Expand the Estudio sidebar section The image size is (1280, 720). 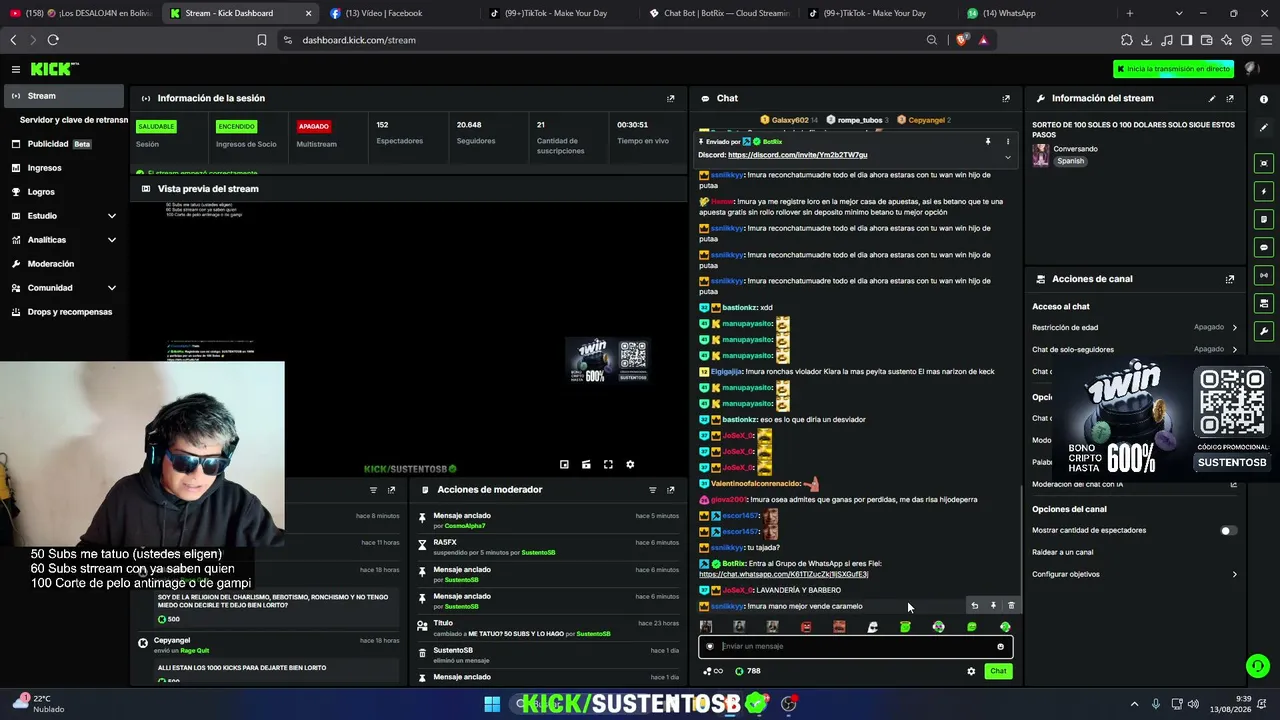[x=111, y=216]
